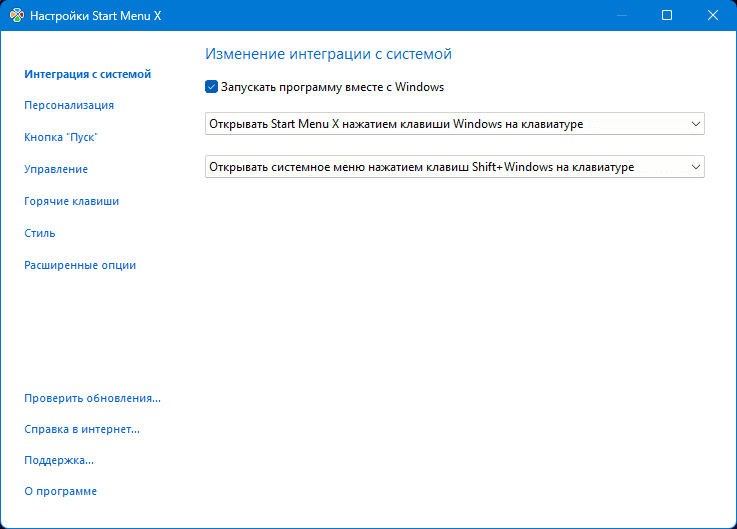Open the "Открывать системное меню" Shift+Windows dropdown
The width and height of the screenshot is (737, 529).
(x=455, y=167)
